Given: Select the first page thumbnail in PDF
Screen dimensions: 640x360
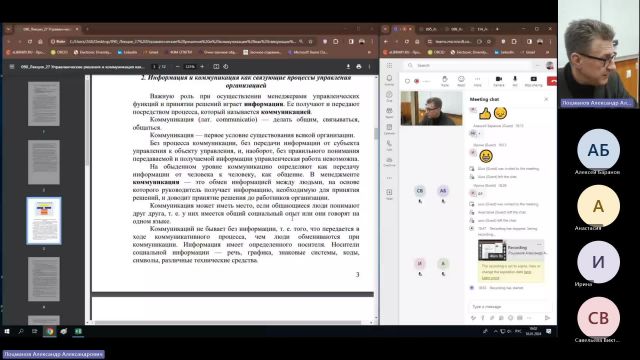Looking at the screenshot, I should (x=44, y=104).
